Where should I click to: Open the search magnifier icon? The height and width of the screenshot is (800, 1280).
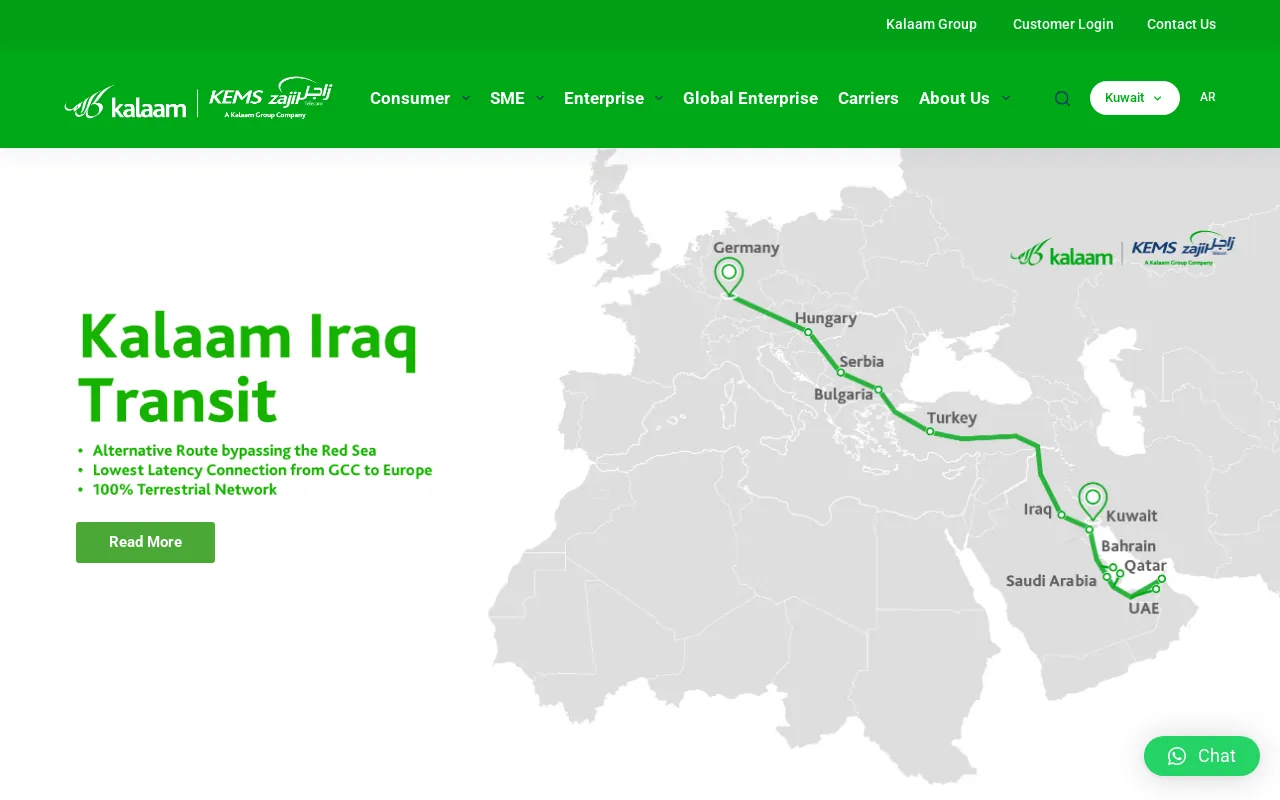click(x=1062, y=98)
